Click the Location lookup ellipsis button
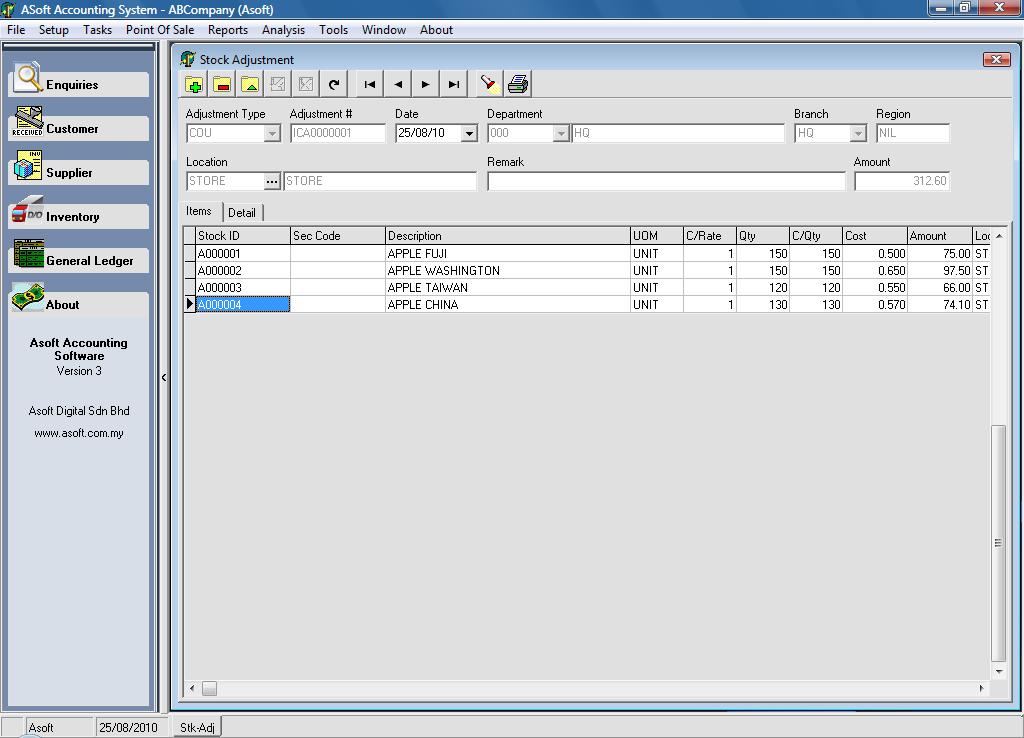 (272, 181)
